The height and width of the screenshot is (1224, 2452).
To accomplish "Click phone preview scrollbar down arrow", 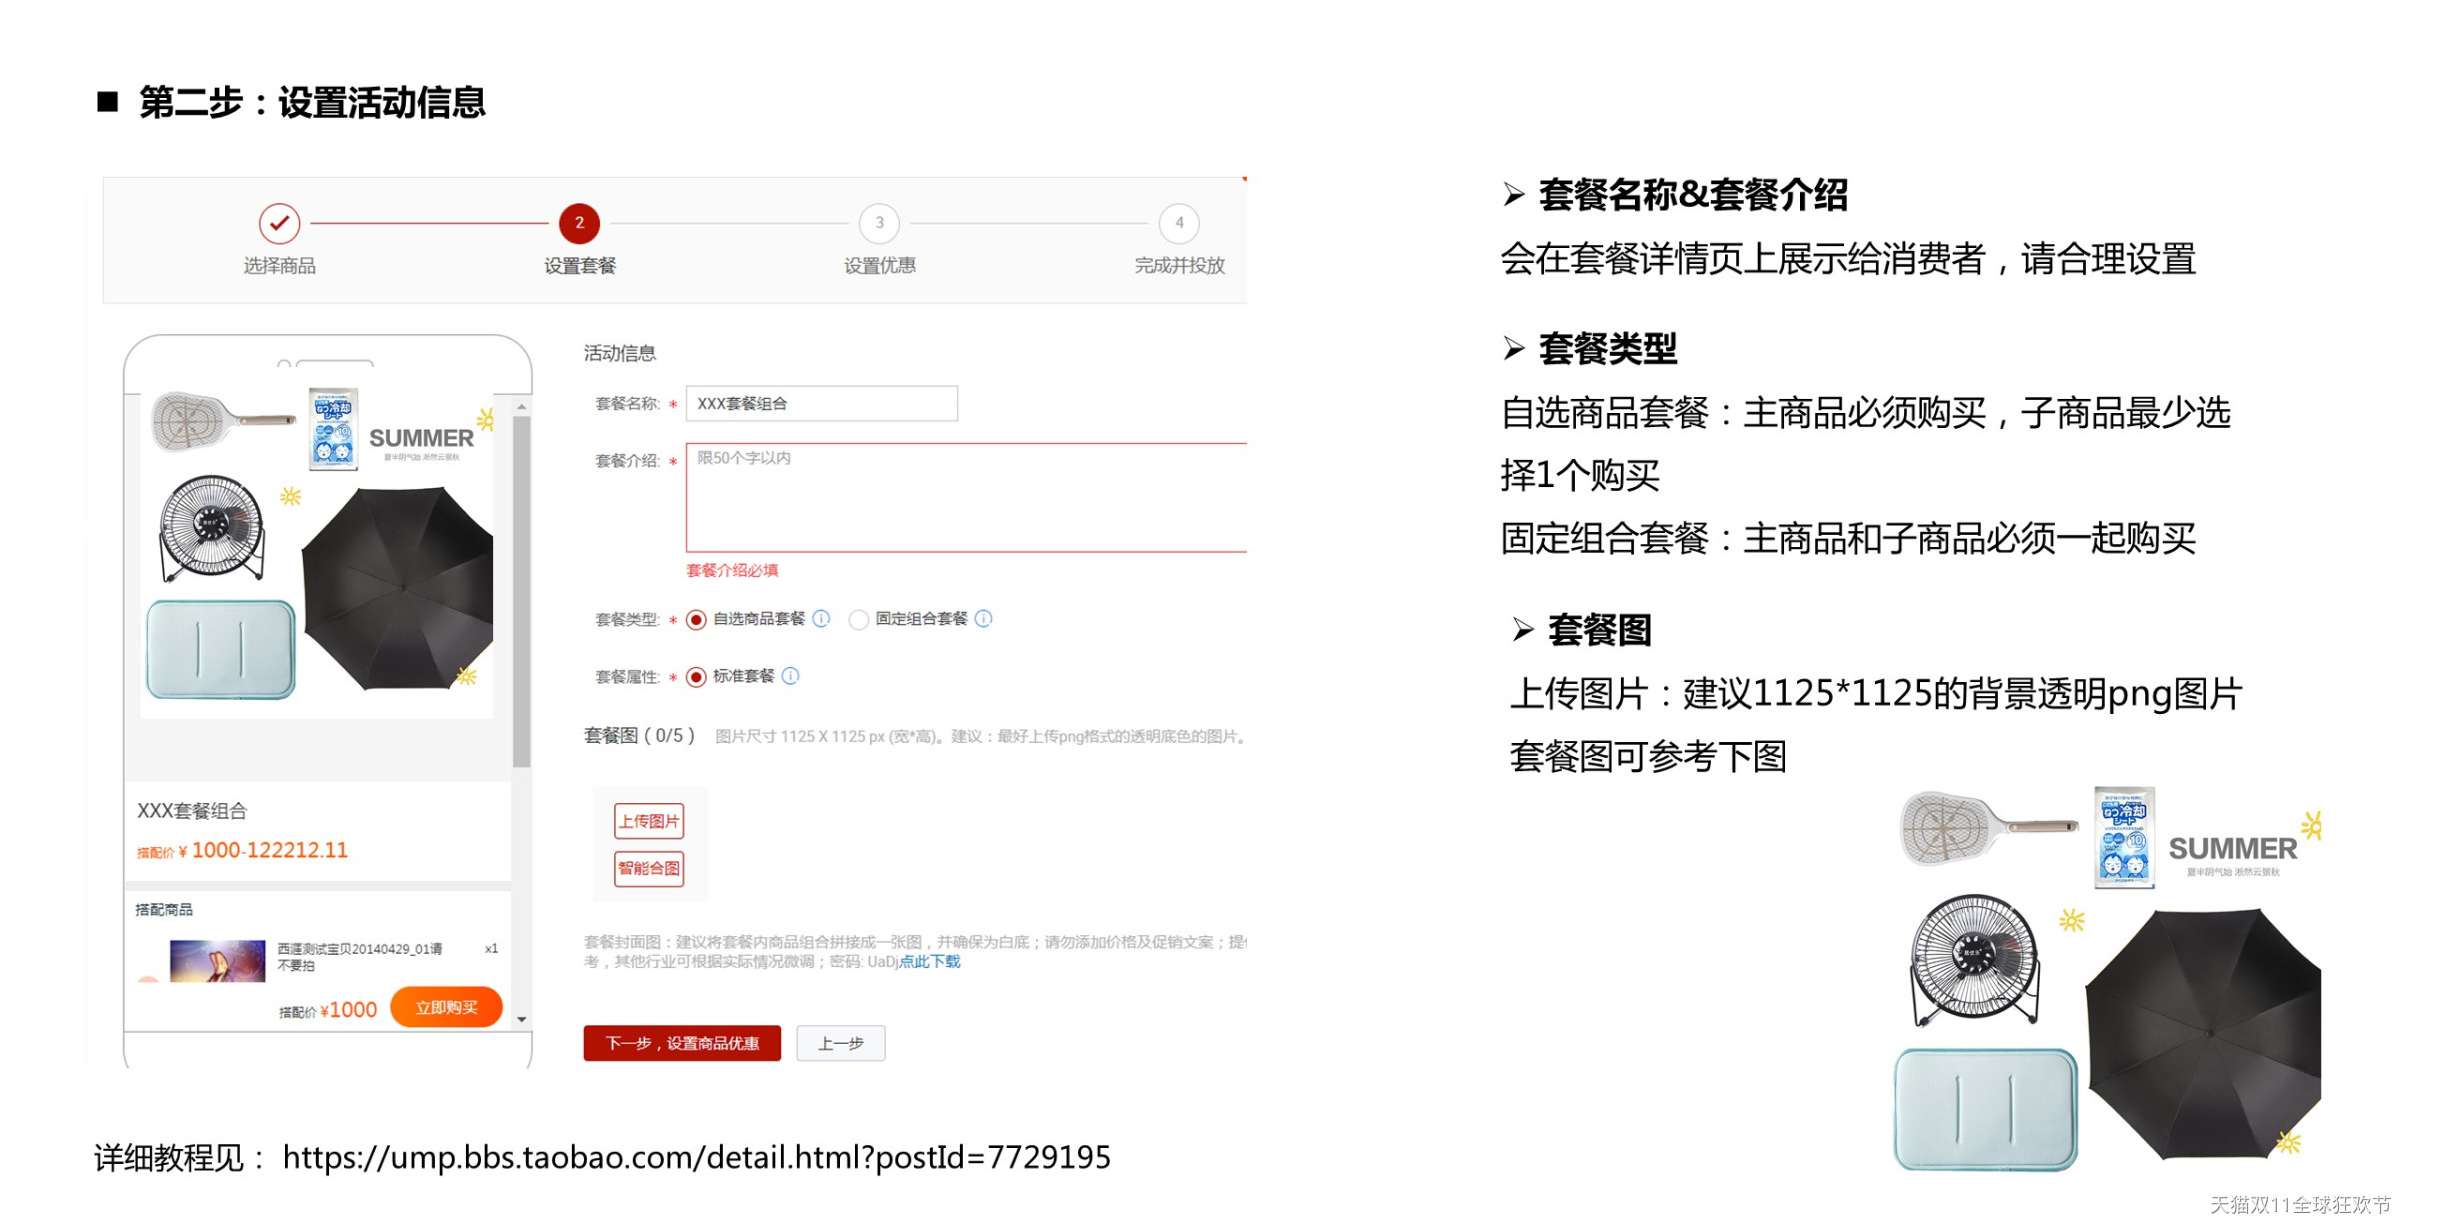I will tap(522, 1019).
